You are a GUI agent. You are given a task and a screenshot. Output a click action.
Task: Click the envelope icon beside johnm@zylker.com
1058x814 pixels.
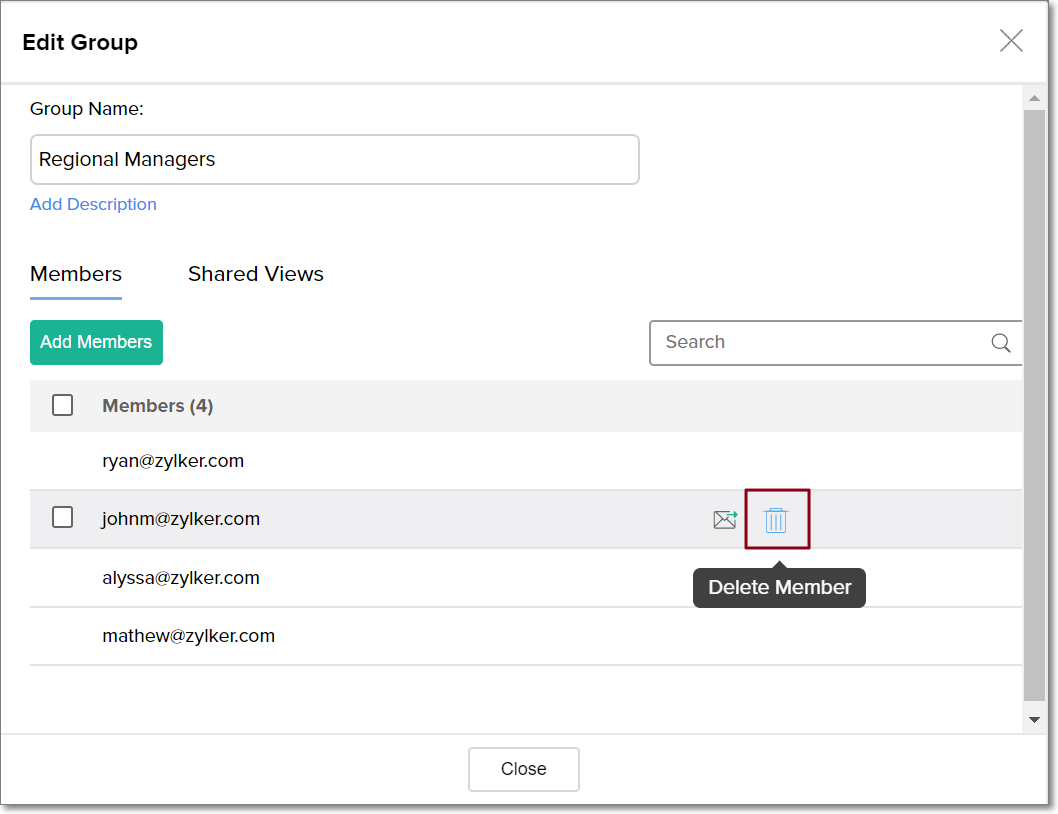725,519
